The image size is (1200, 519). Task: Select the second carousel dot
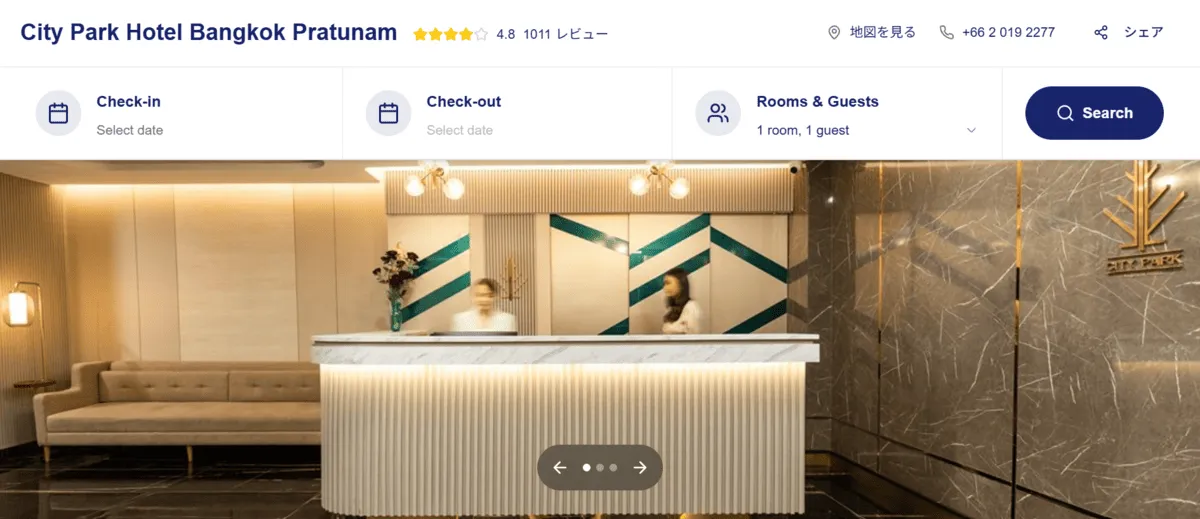(600, 467)
